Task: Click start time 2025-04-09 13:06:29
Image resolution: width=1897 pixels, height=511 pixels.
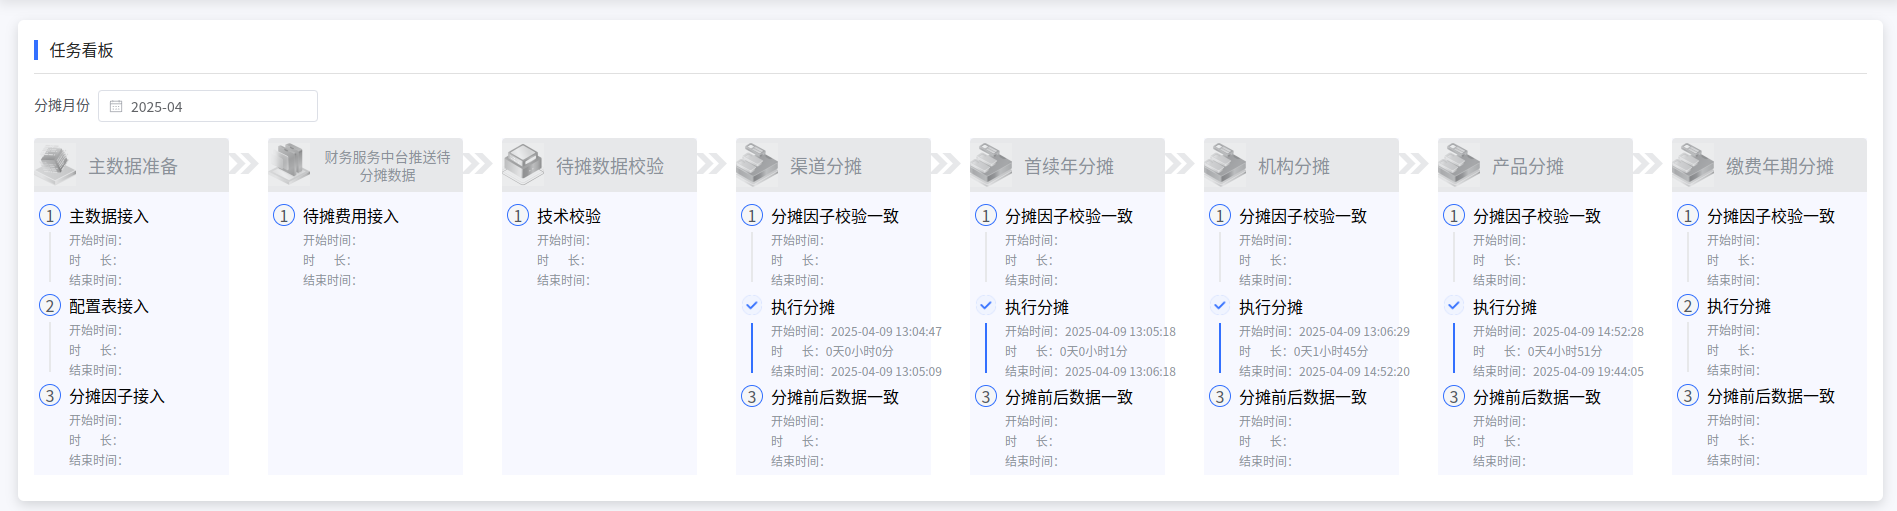Action: (1354, 331)
